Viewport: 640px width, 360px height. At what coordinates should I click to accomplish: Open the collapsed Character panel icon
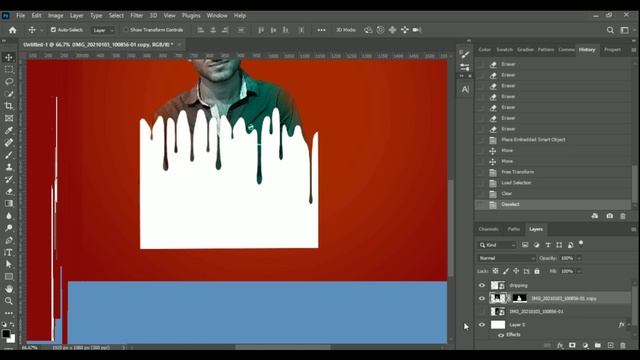click(465, 89)
